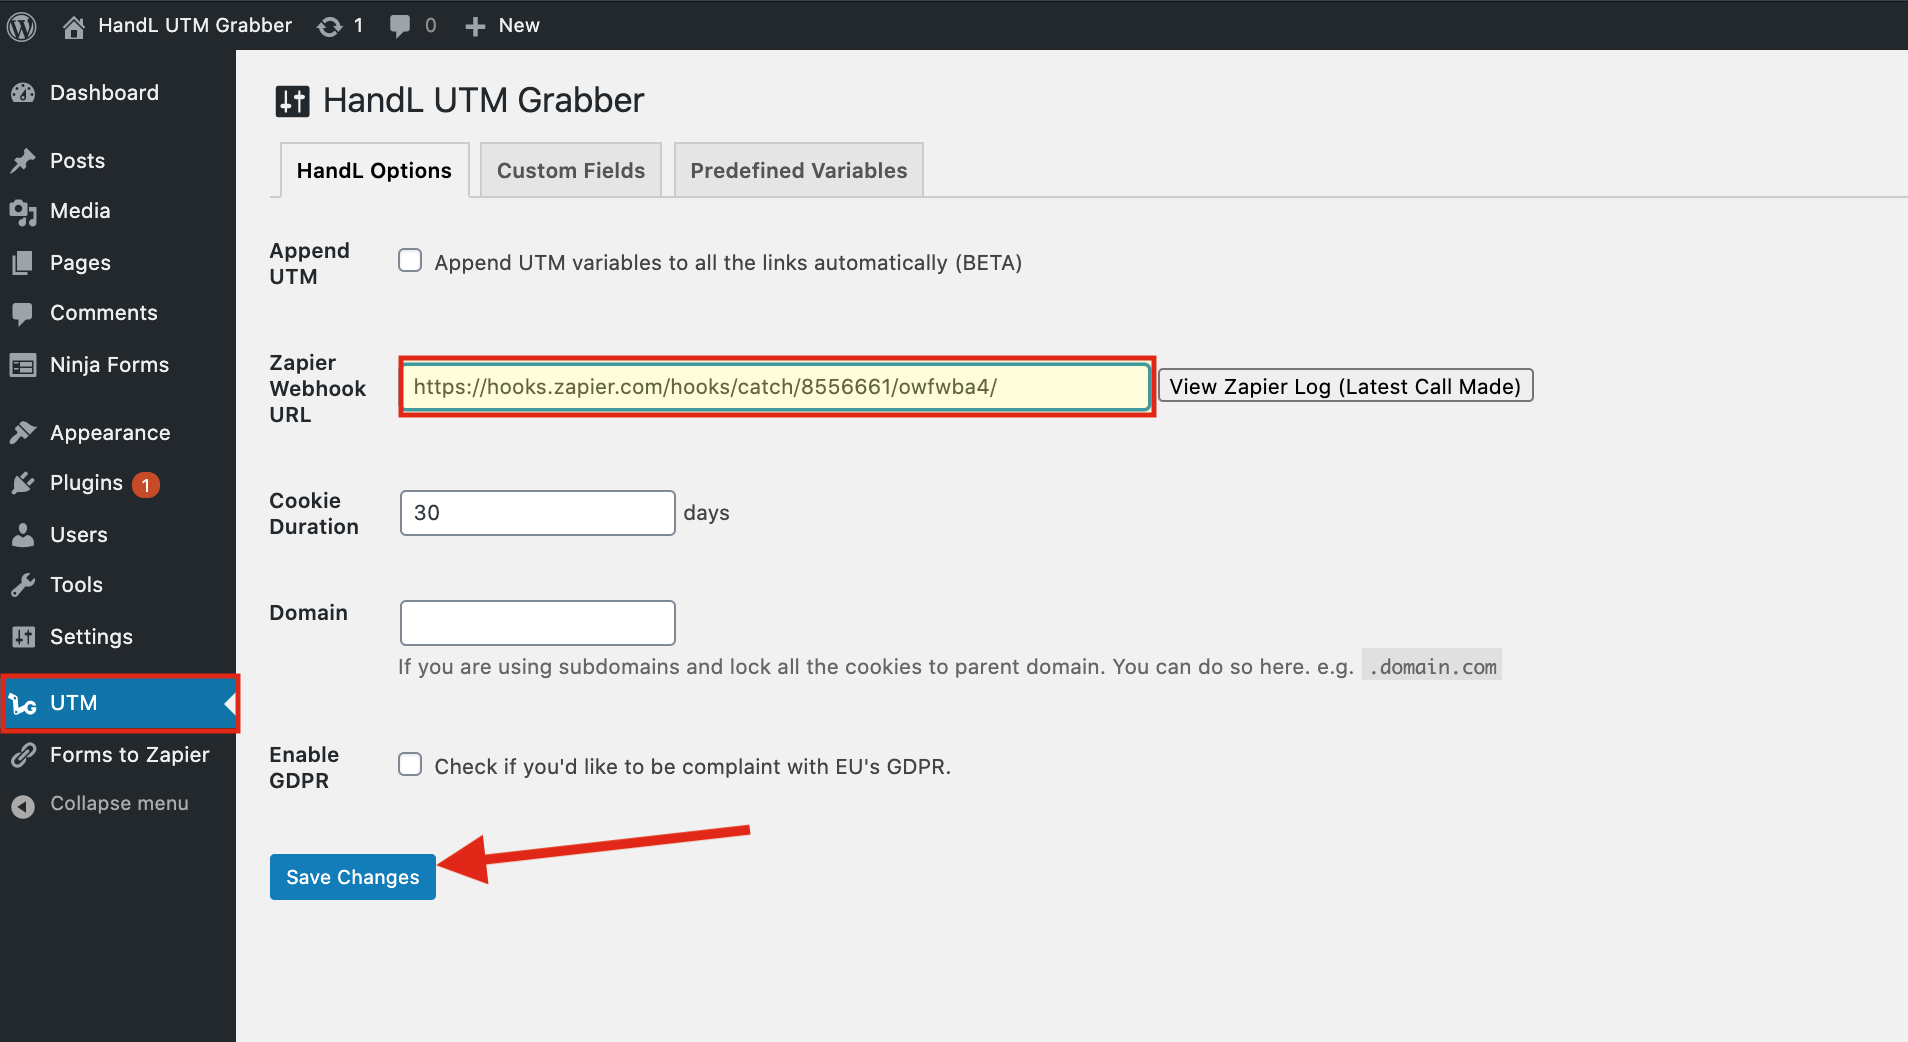Open Dashboard from the sidebar icon
Screen dimensions: 1908x1042
pyautogui.click(x=23, y=93)
